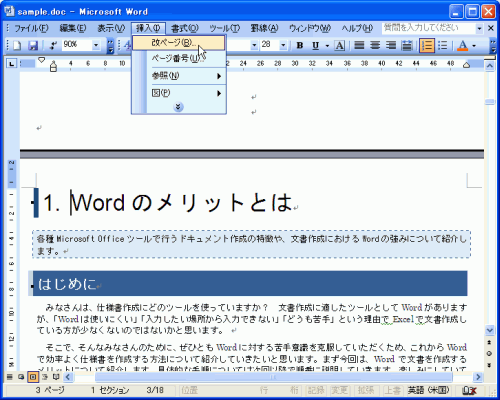The width and height of the screenshot is (500, 400).
Task: Expand the Insert menu with the double chevron
Action: 178,107
